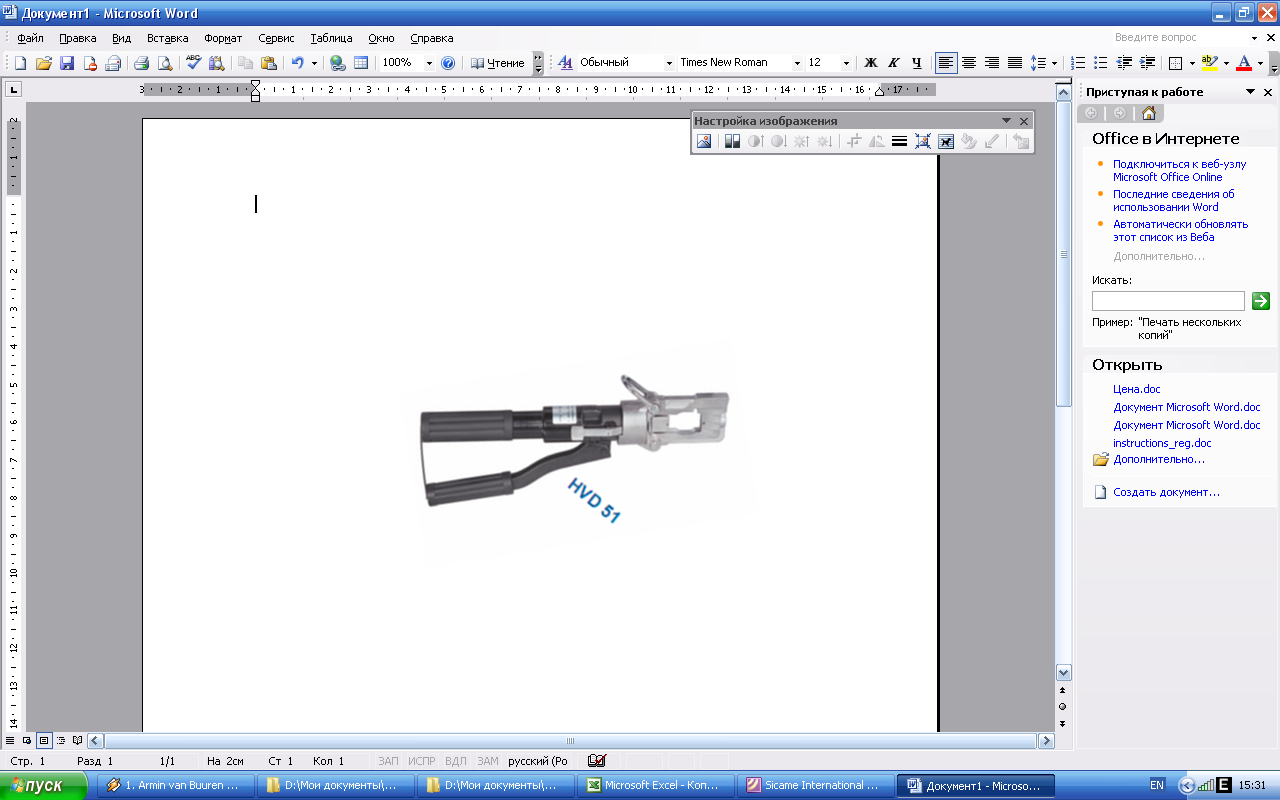Toggle Bold formatting (Ж)

[x=870, y=63]
